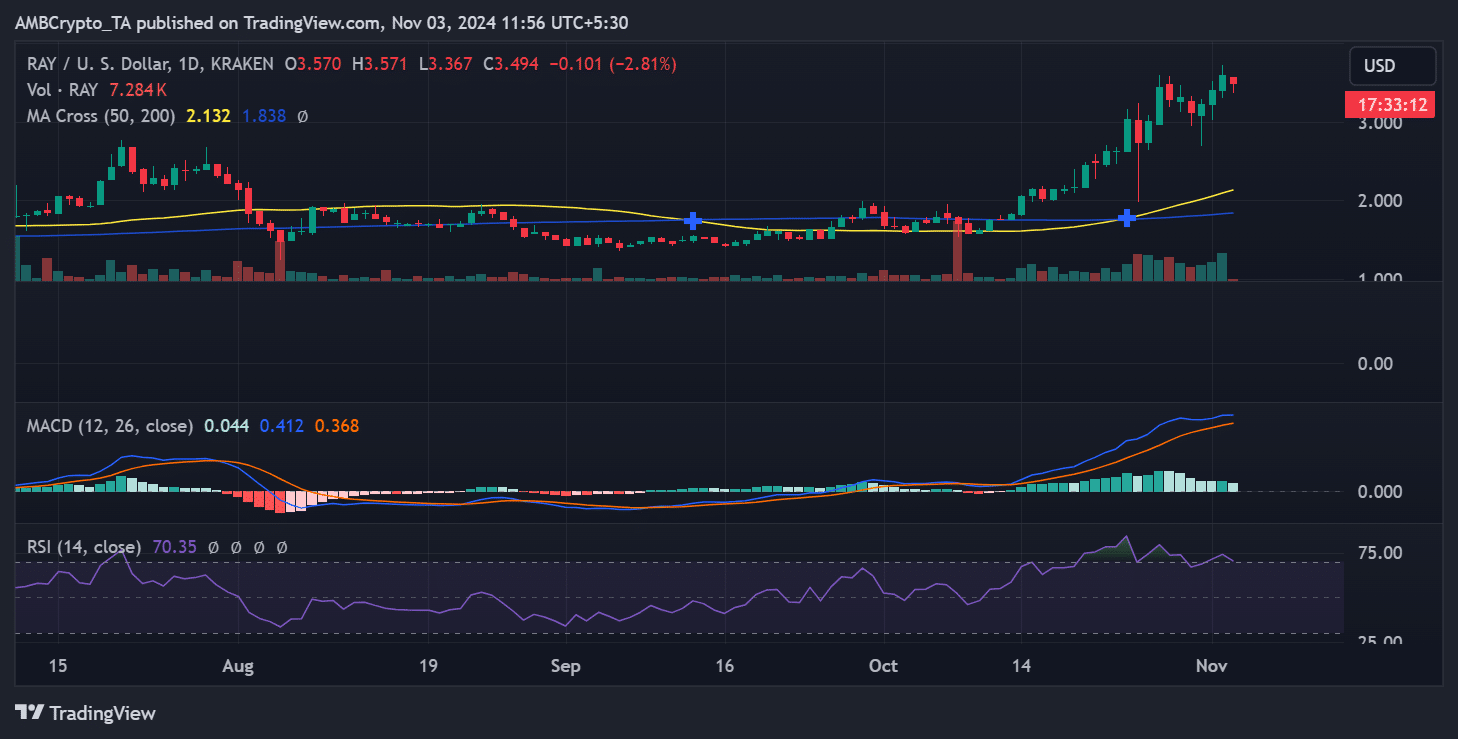The image size is (1458, 739).
Task: Open the USD currency selector
Action: [1392, 66]
